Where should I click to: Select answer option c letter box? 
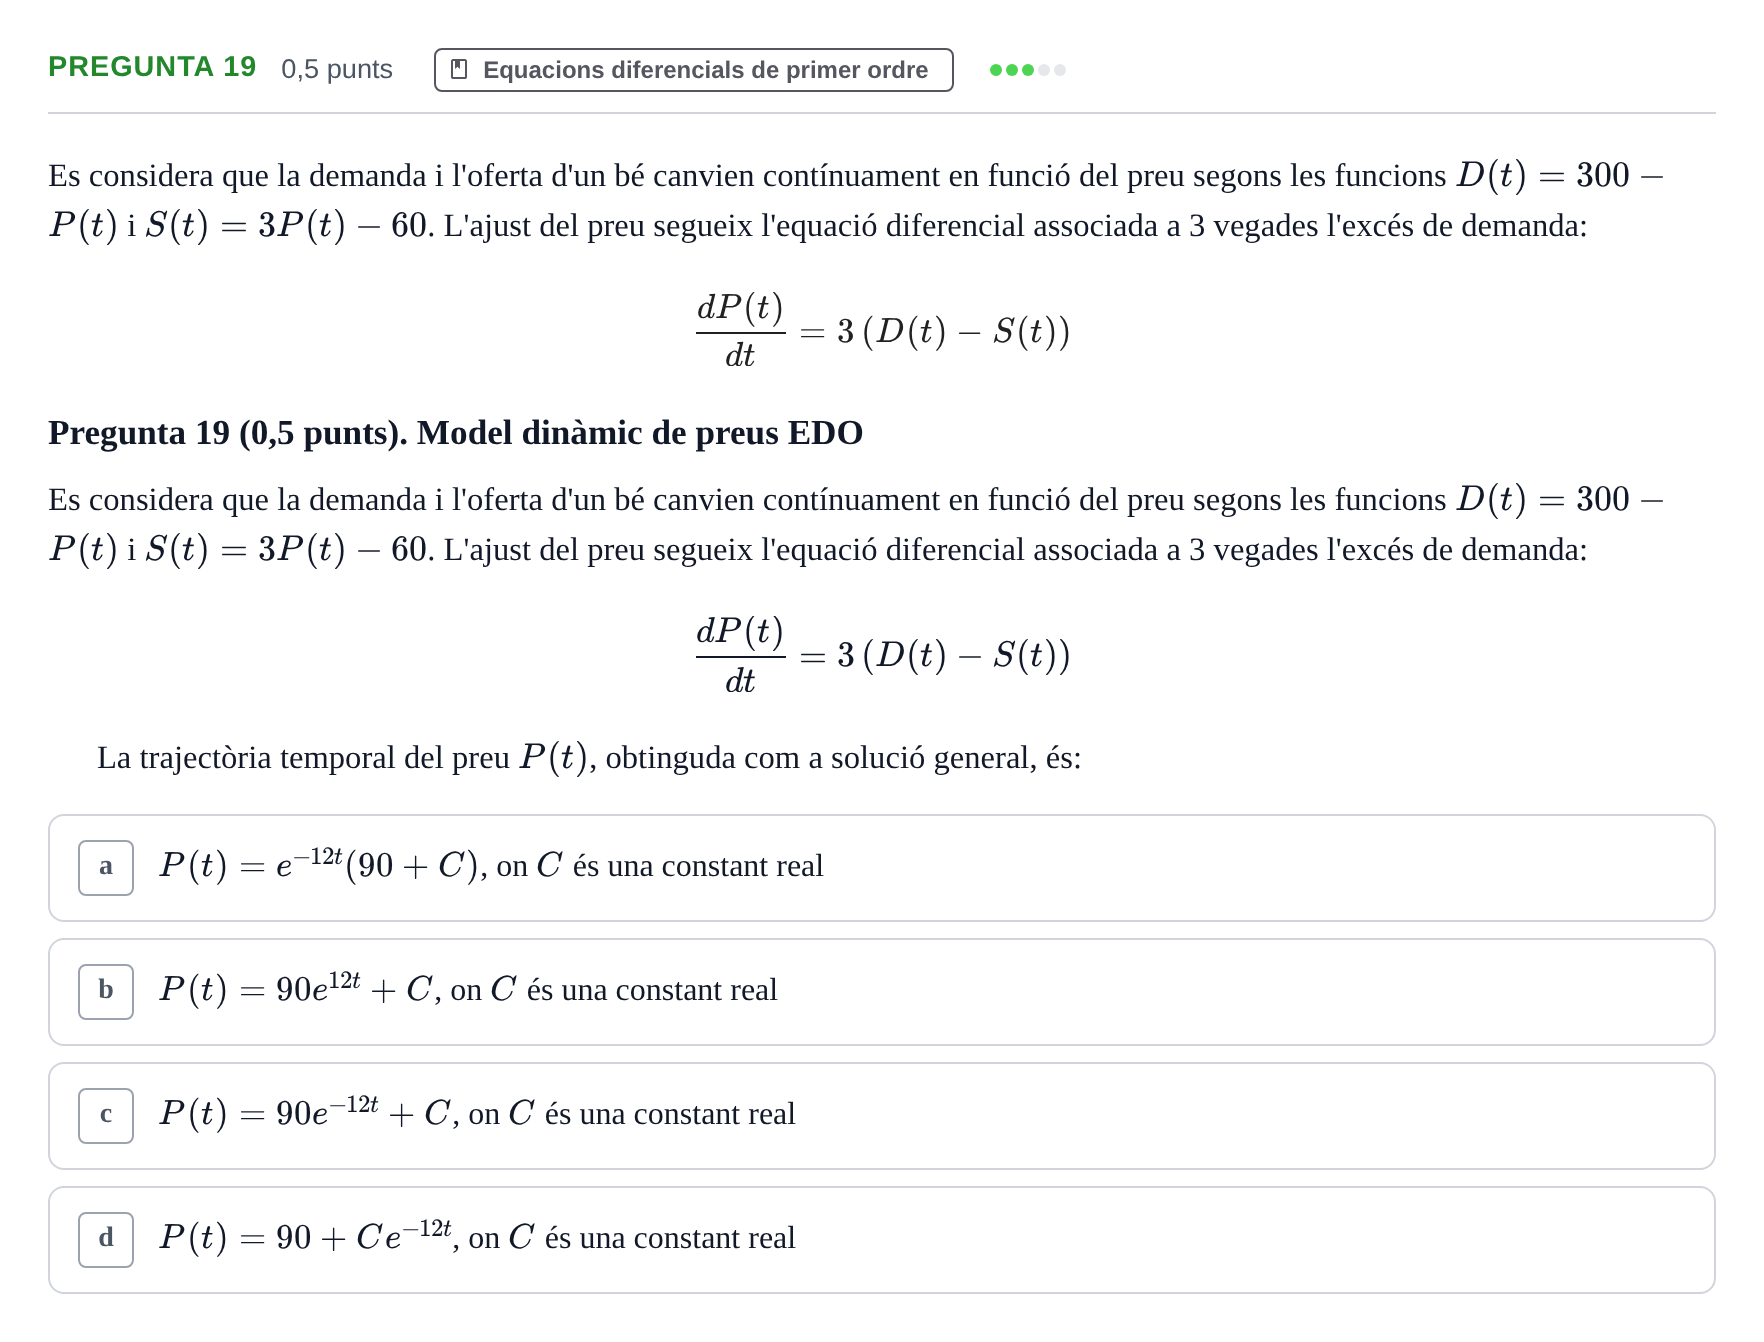pyautogui.click(x=106, y=1116)
